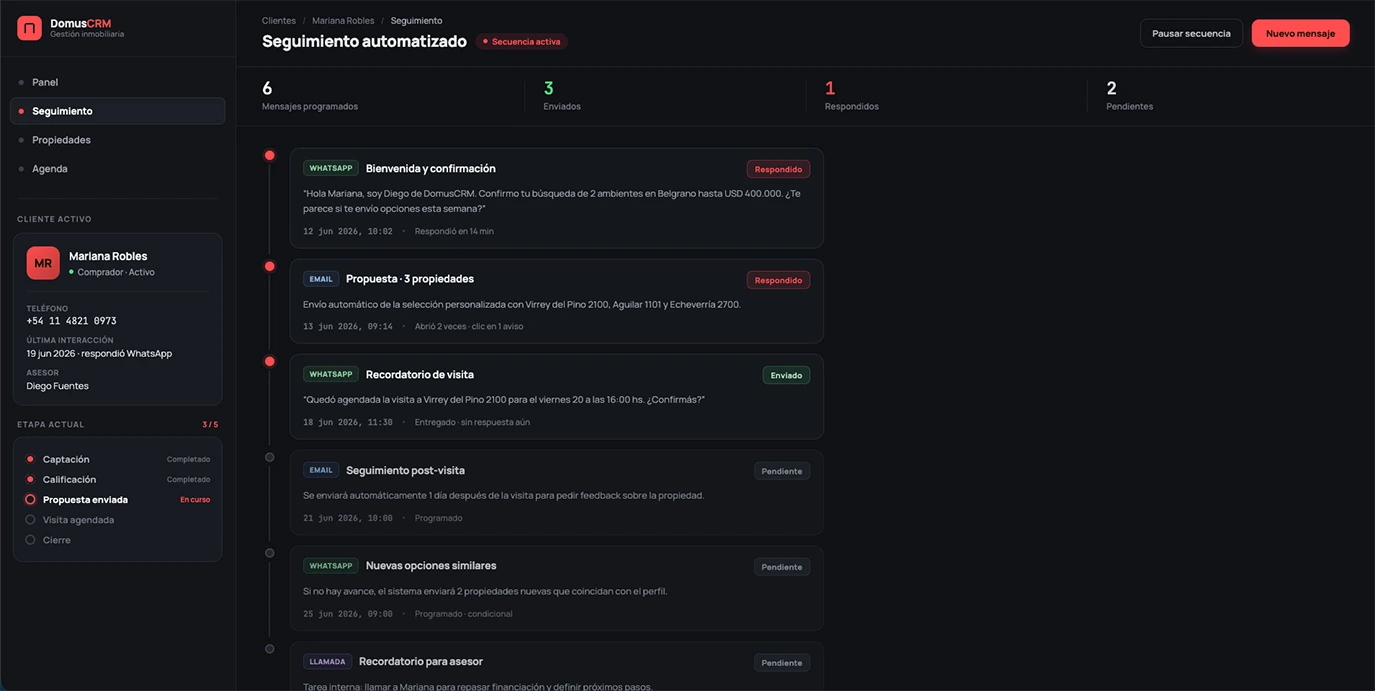This screenshot has height=691, width=1375.
Task: Click WHATSAPP tag on Recordatorio de visita
Action: (x=331, y=374)
